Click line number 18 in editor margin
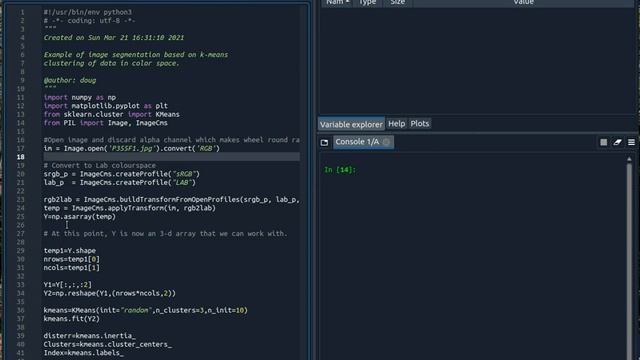 click(20, 157)
